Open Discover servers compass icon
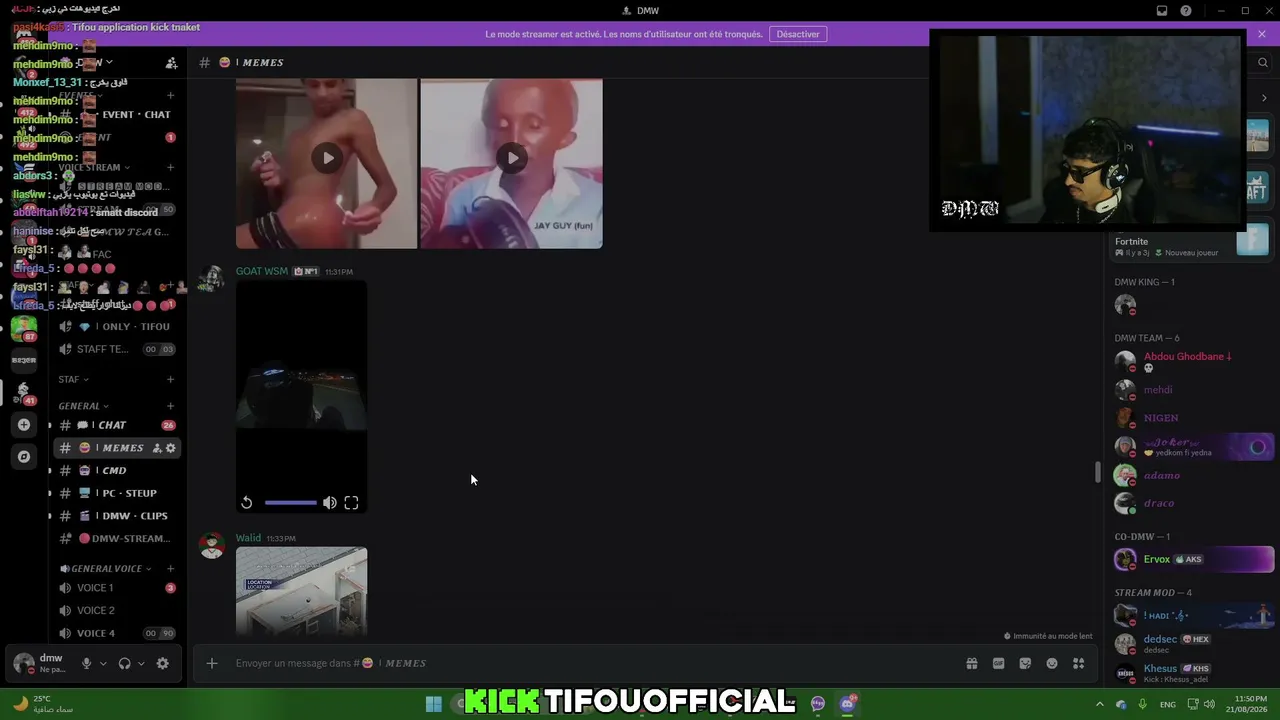This screenshot has height=720, width=1280. [24, 457]
